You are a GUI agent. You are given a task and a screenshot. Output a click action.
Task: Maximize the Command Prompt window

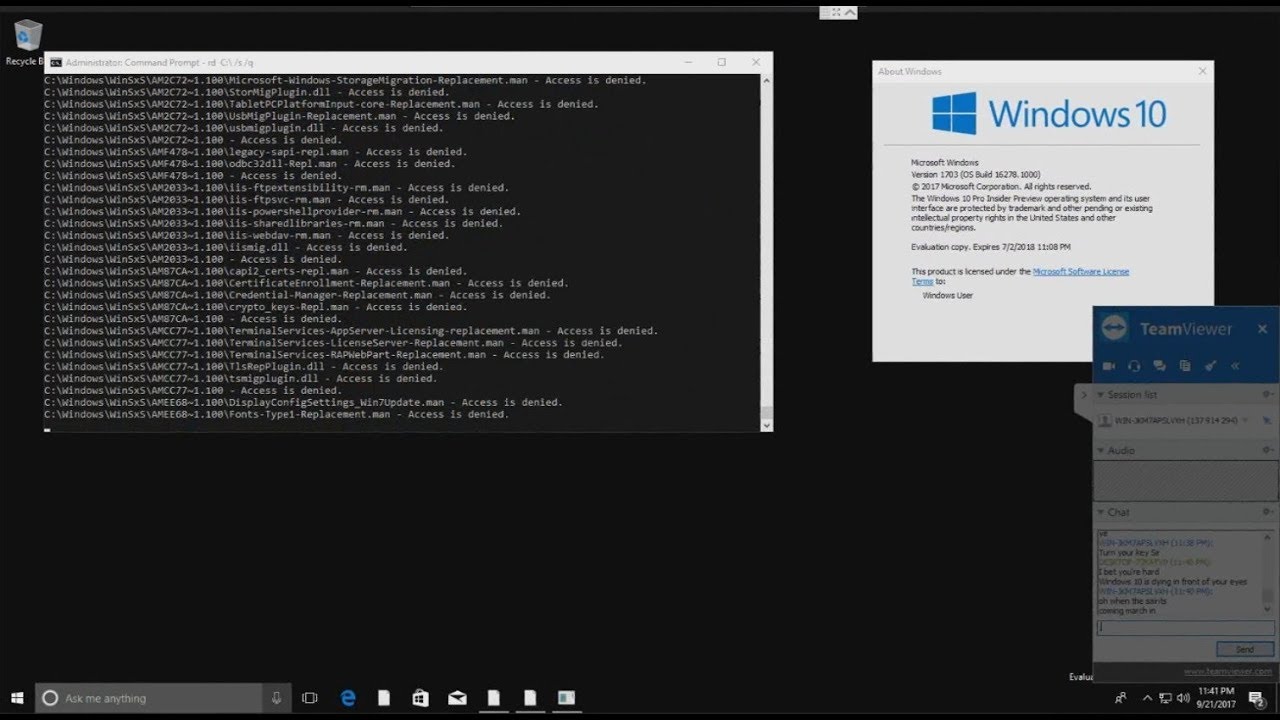coord(721,62)
